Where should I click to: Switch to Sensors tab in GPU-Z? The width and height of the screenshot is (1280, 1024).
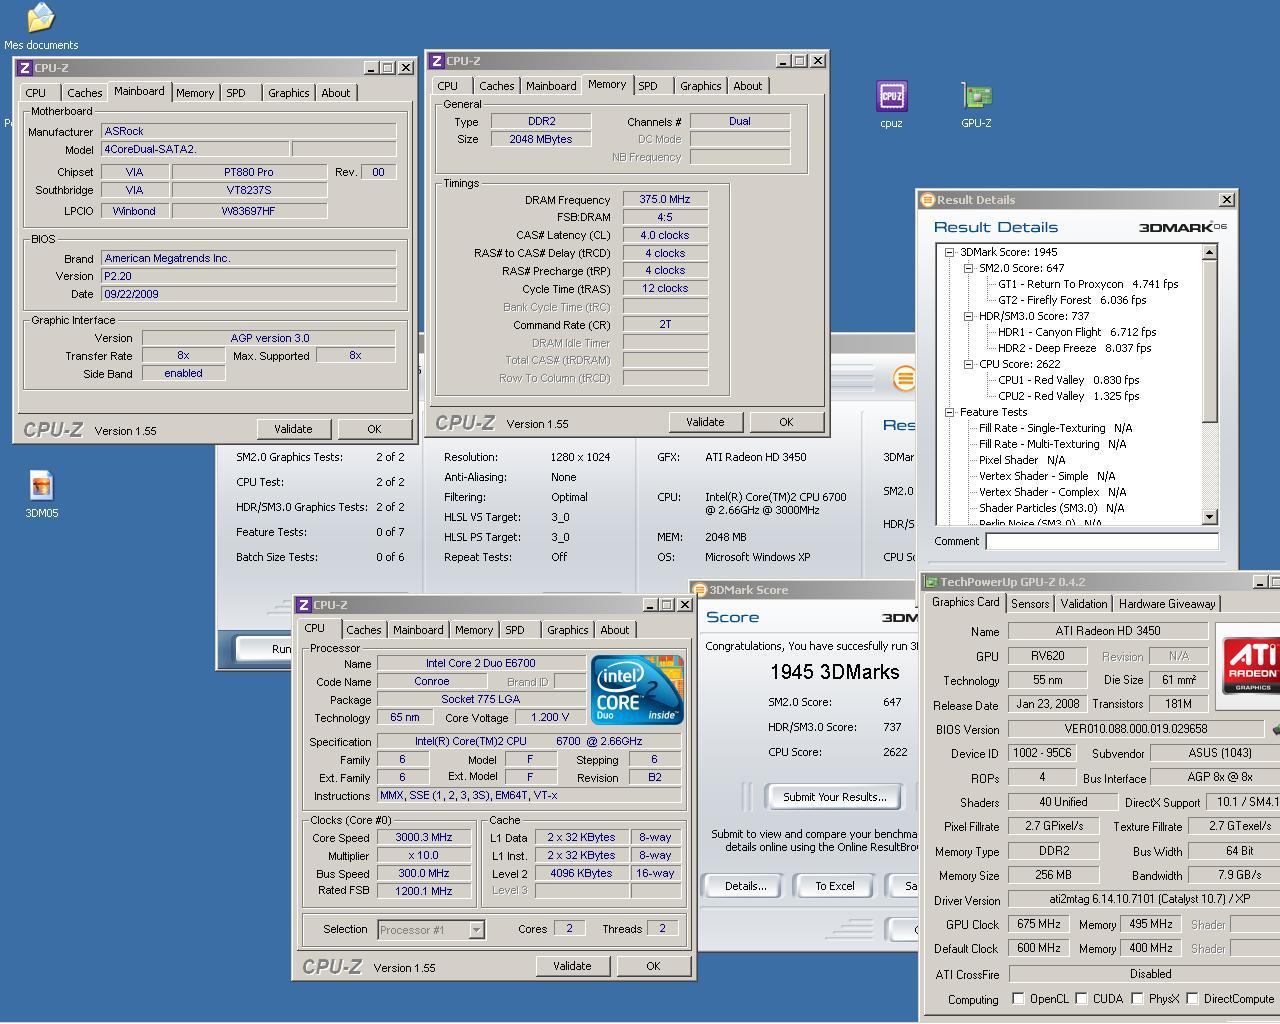click(1030, 604)
